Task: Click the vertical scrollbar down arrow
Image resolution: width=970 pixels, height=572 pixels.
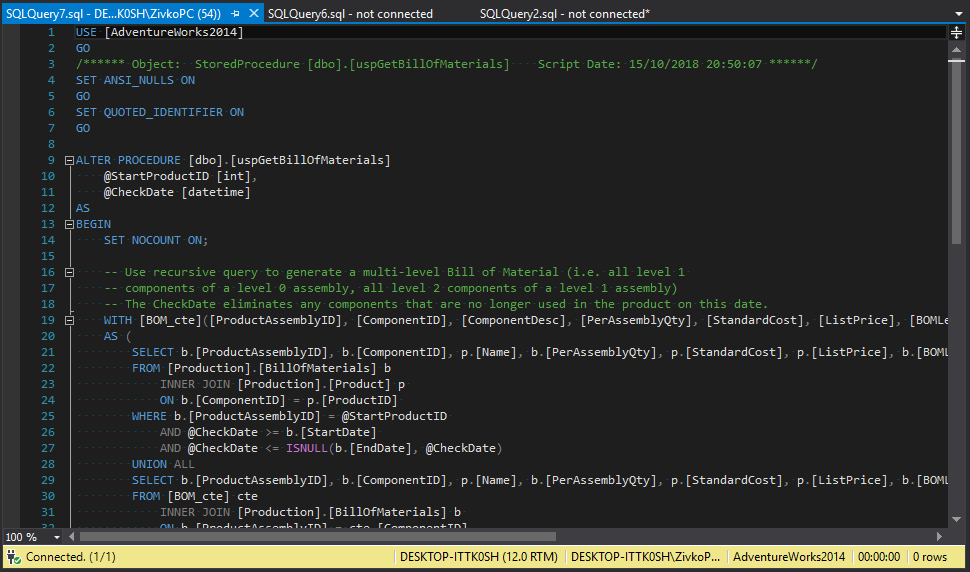Action: pos(956,519)
